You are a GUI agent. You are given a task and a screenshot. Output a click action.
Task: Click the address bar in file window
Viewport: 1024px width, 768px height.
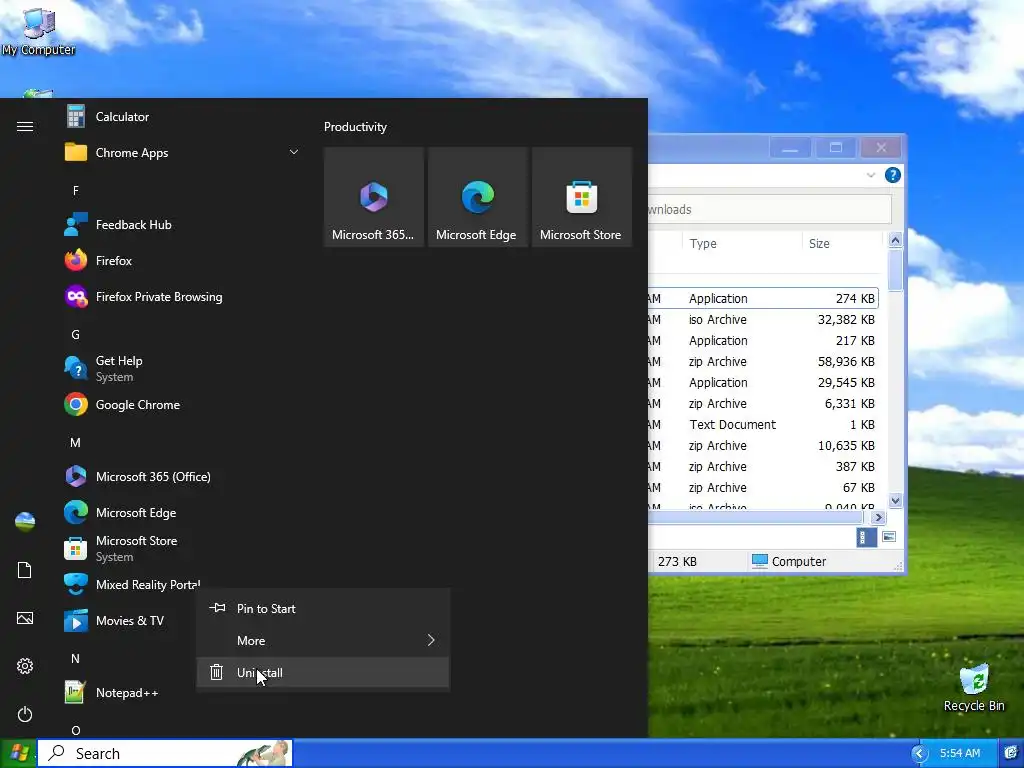click(769, 210)
